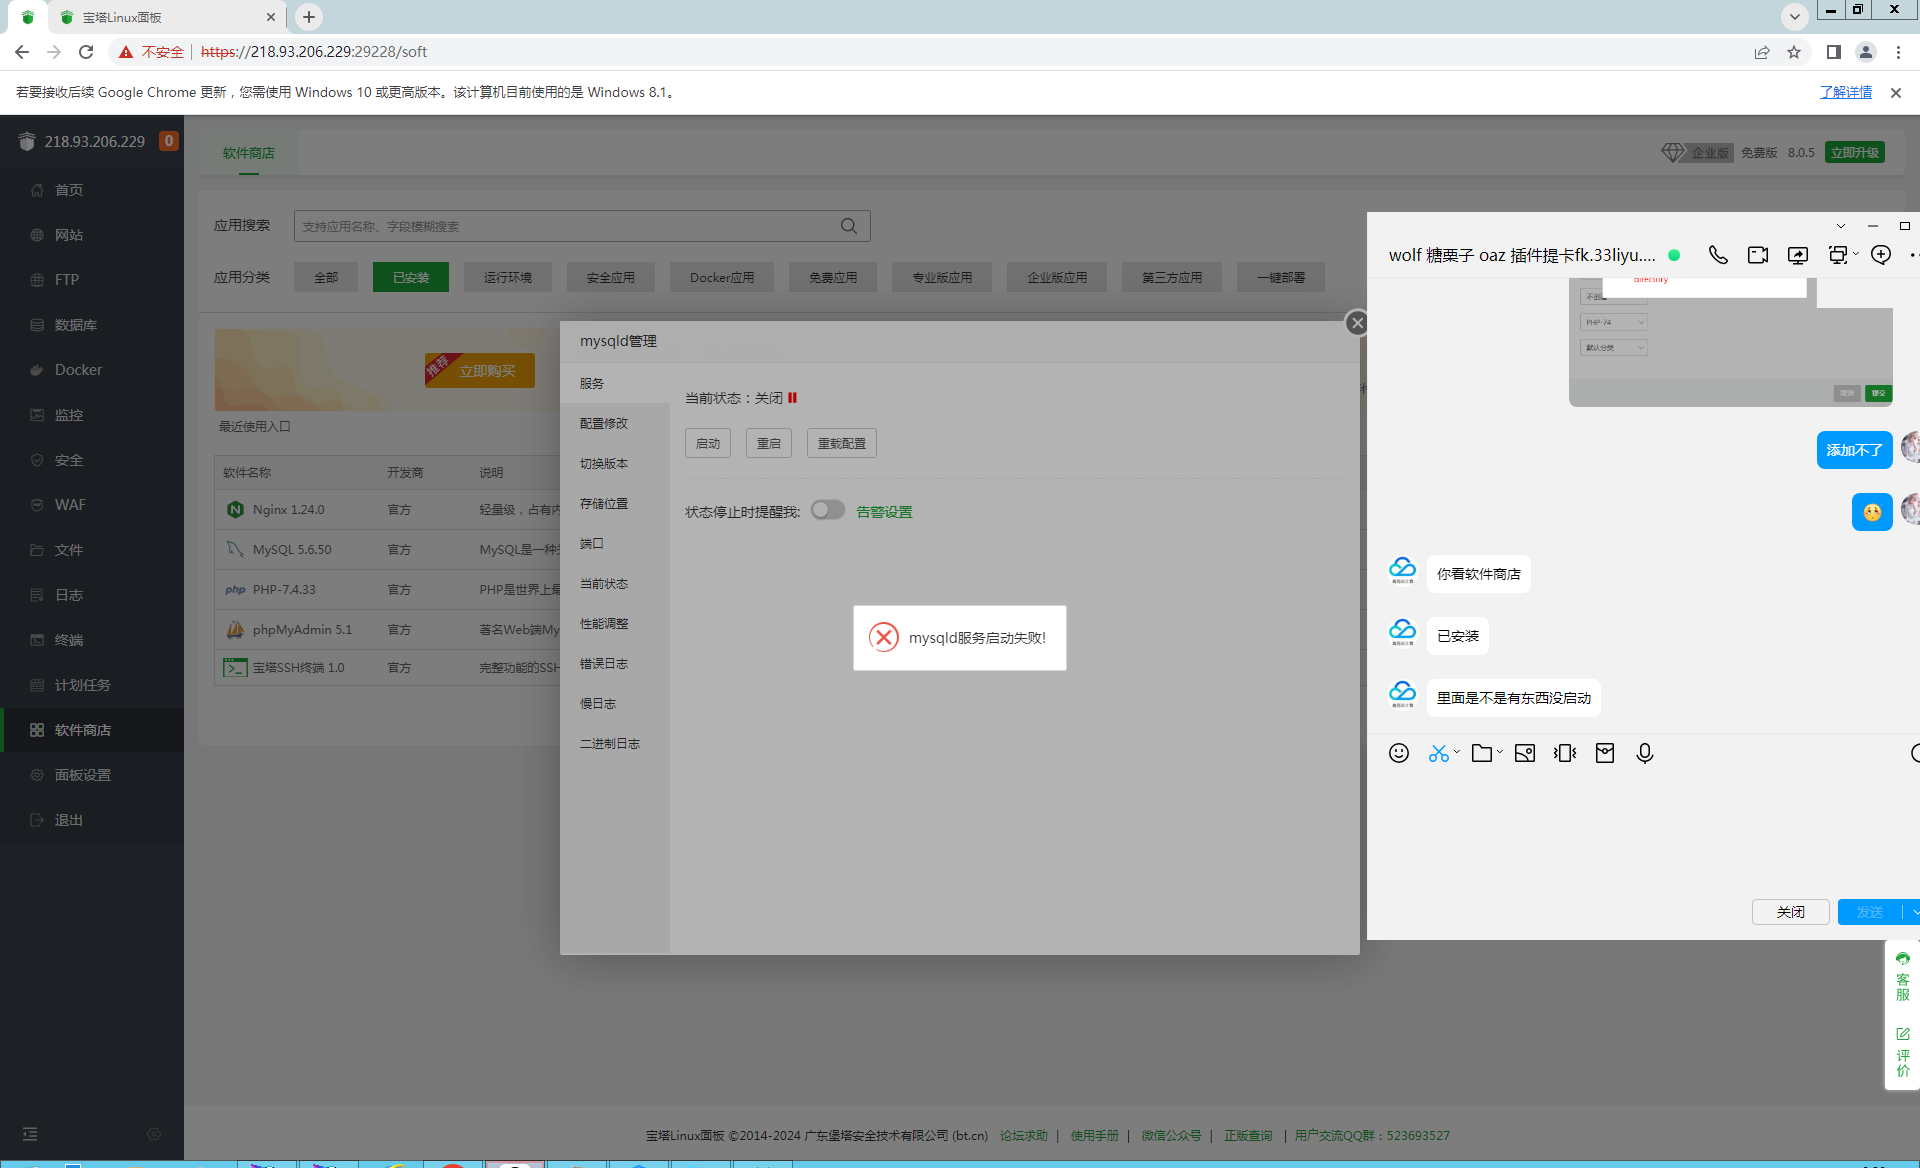Screen dimensions: 1920x1168
Task: Click the 启动 button to start mysqld
Action: pos(708,443)
